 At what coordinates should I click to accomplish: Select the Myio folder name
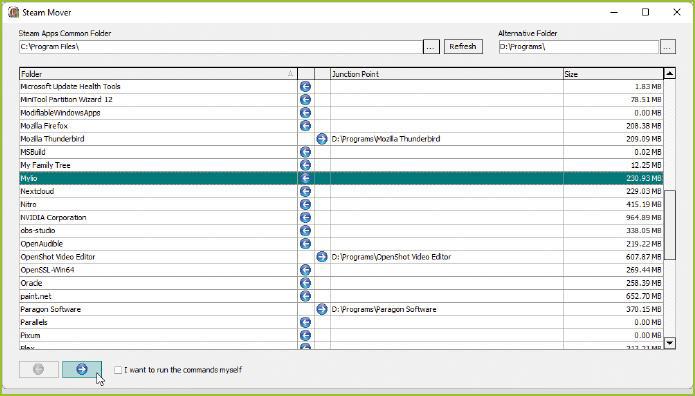coord(29,178)
